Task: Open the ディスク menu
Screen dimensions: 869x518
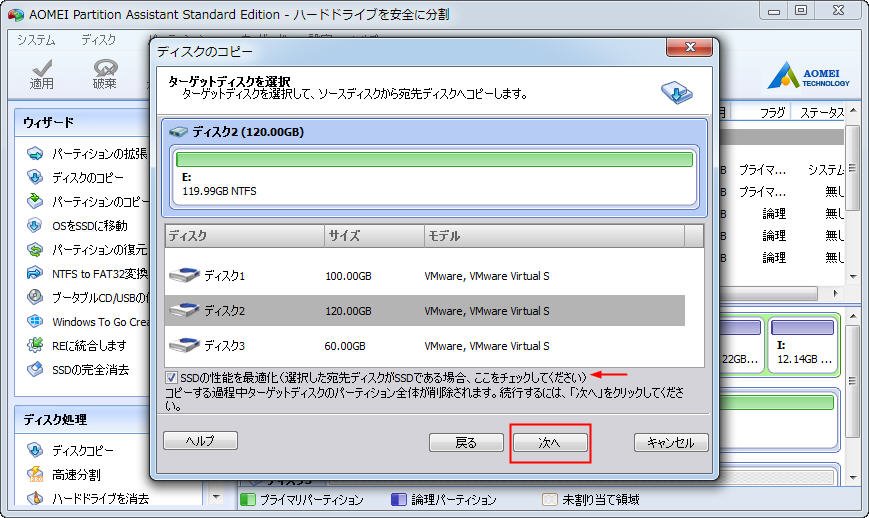Action: (x=99, y=40)
